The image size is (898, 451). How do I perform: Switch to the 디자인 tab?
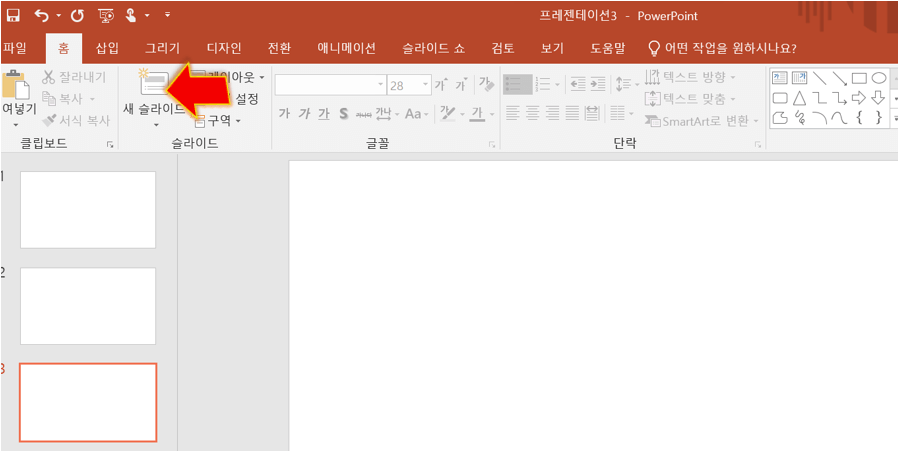point(223,49)
